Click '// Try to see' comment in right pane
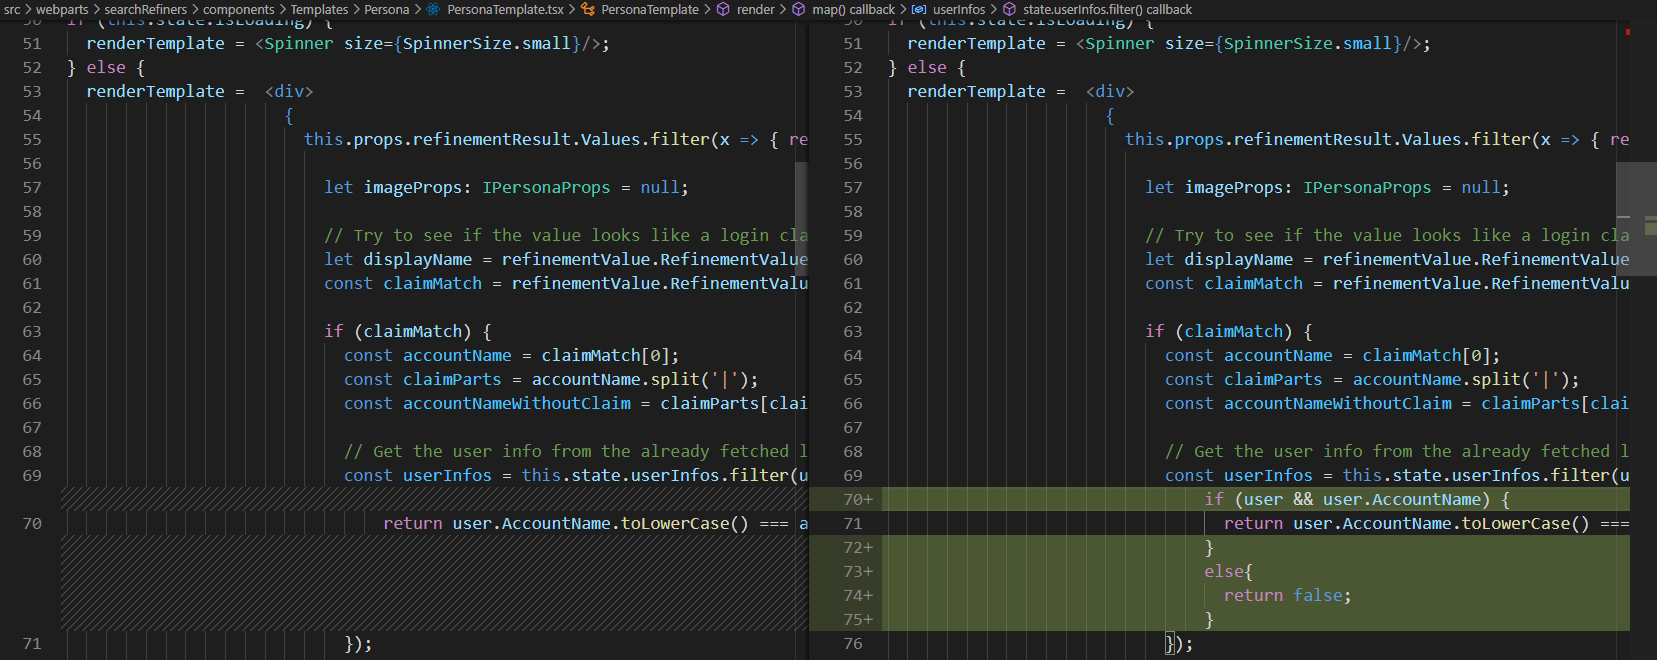This screenshot has height=660, width=1657. (1387, 235)
